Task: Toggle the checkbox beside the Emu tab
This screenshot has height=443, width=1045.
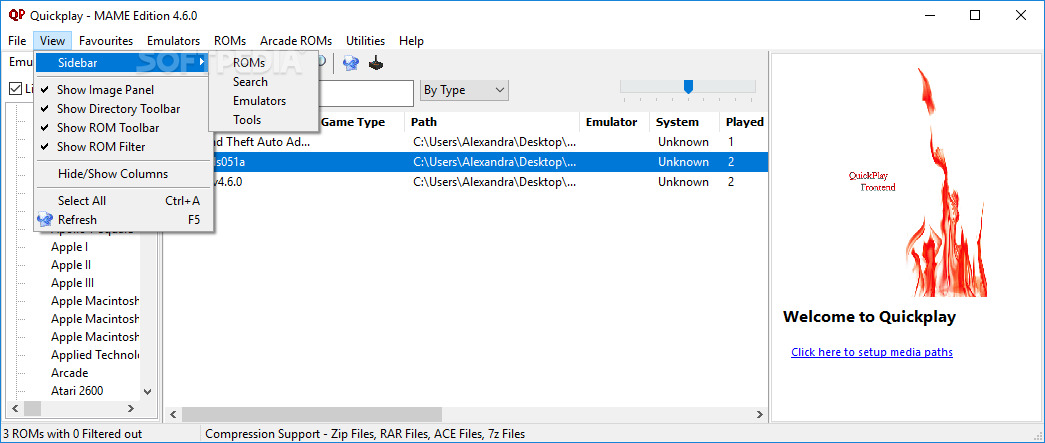Action: point(15,89)
